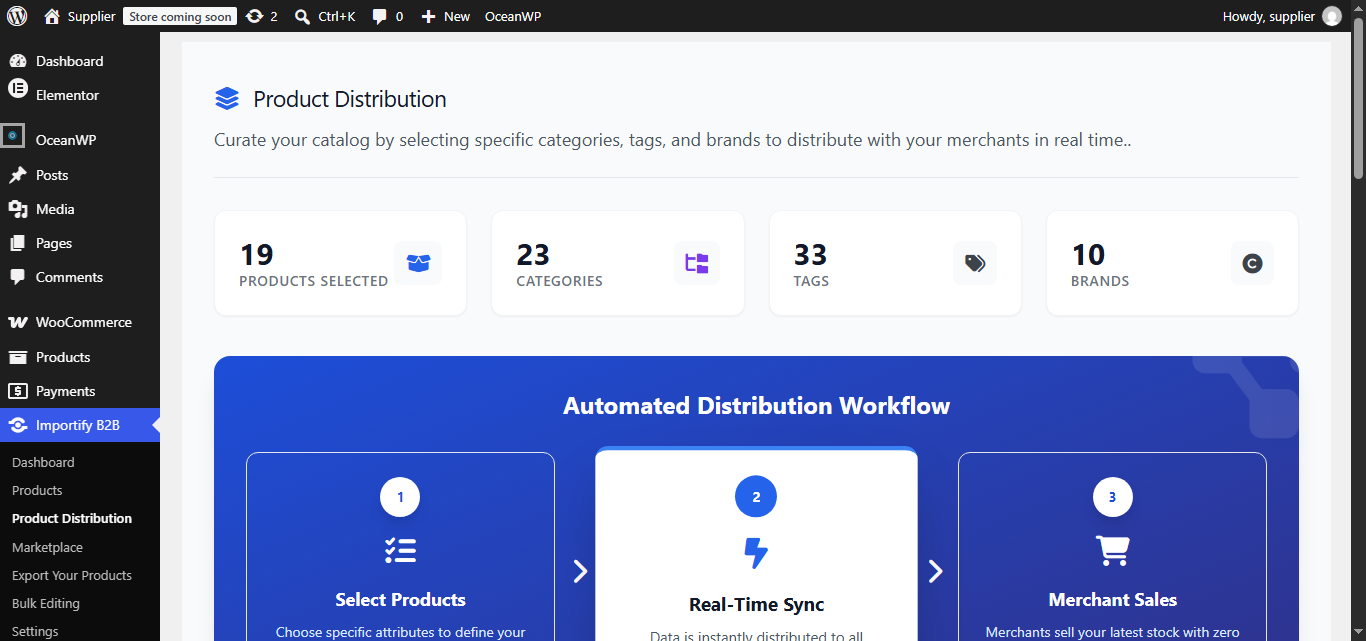
Task: Open the comments bubble showing 0
Action: tap(388, 16)
